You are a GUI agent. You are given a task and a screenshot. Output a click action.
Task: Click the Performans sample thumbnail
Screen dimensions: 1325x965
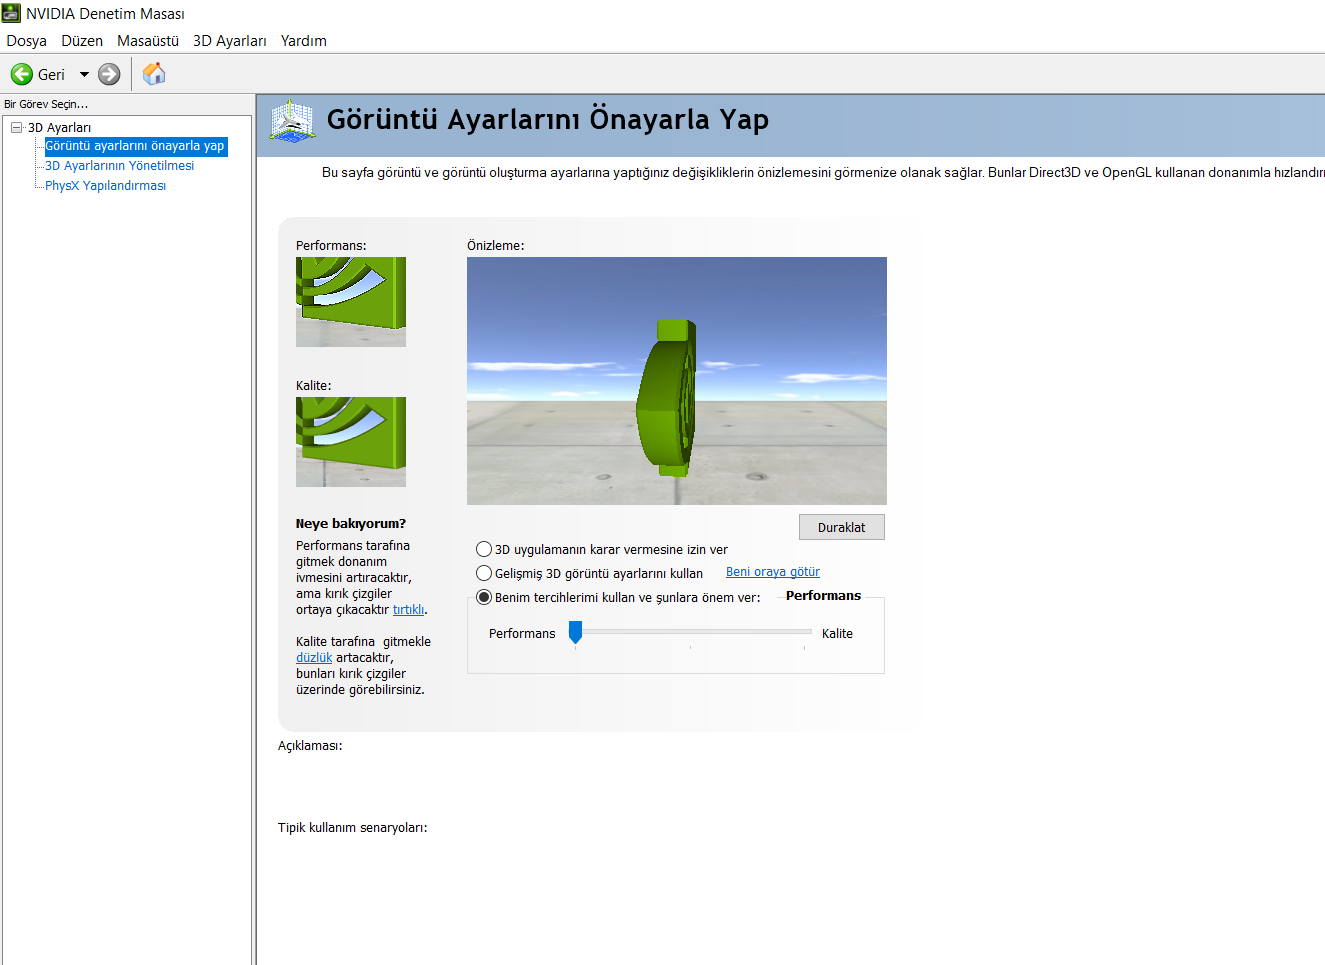point(351,302)
